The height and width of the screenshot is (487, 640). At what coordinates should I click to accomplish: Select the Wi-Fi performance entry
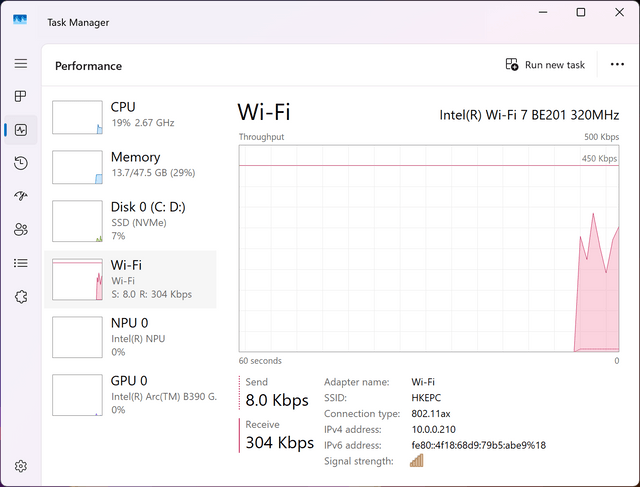coord(131,279)
